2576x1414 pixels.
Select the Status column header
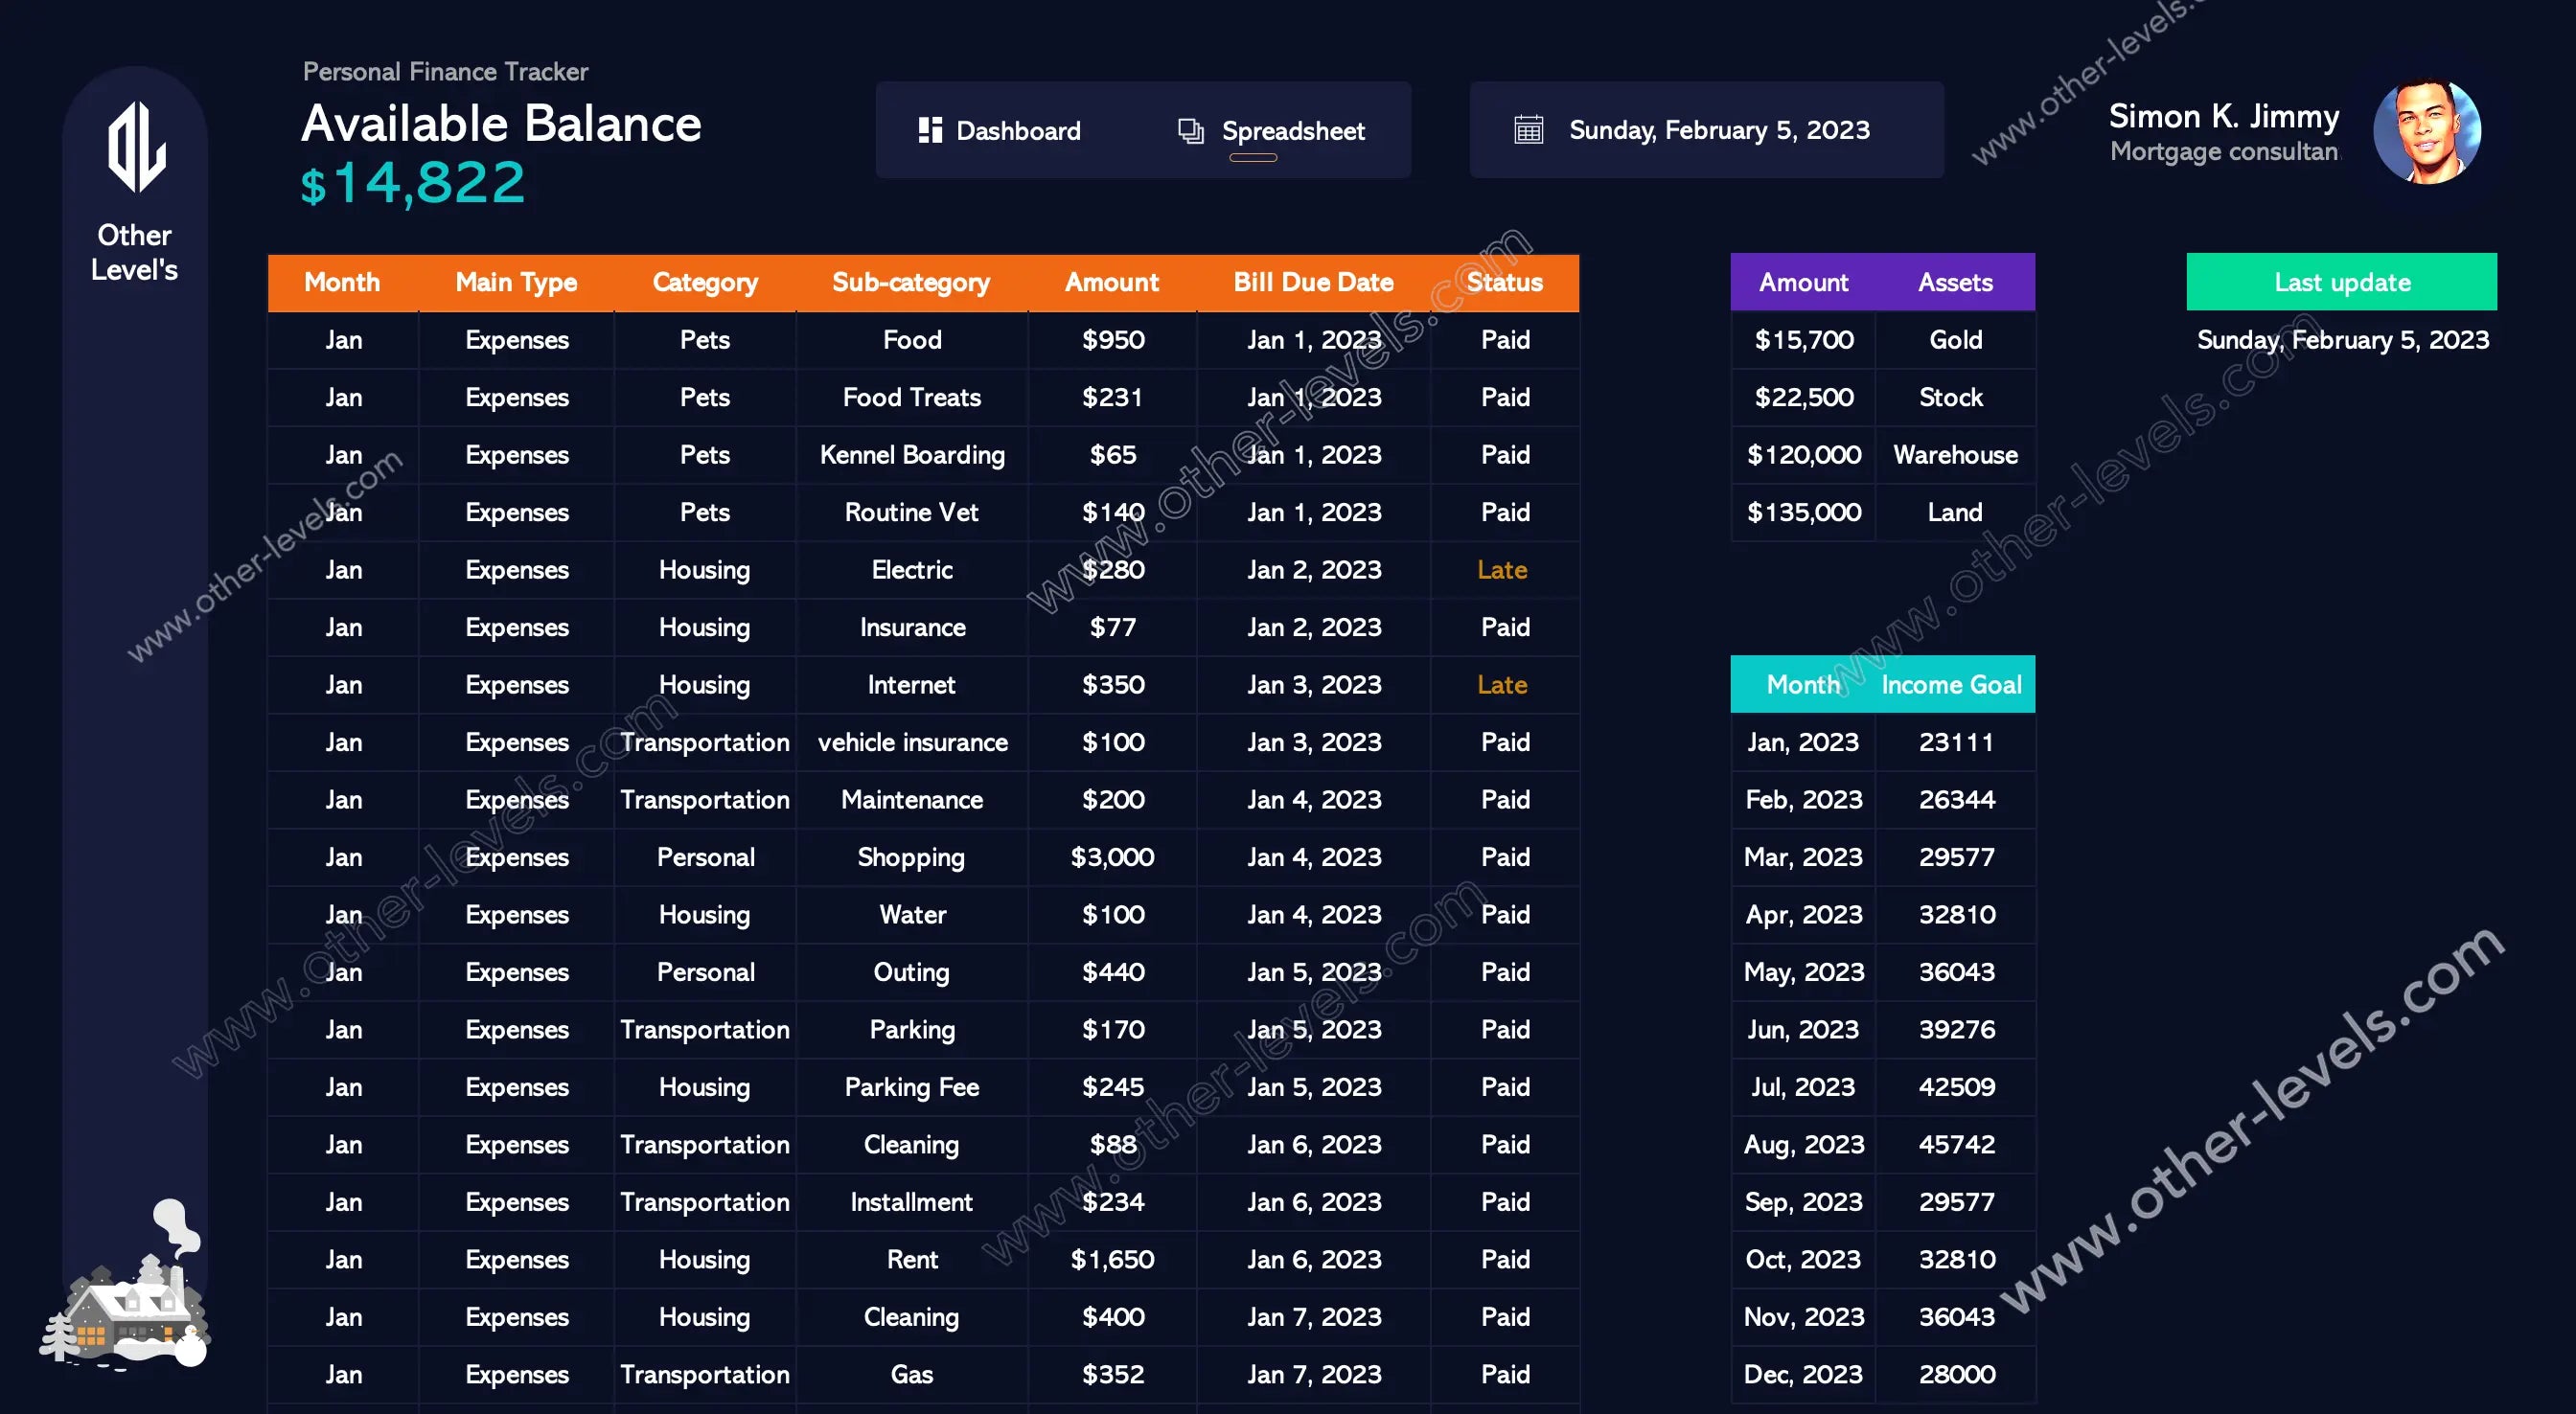pos(1504,283)
